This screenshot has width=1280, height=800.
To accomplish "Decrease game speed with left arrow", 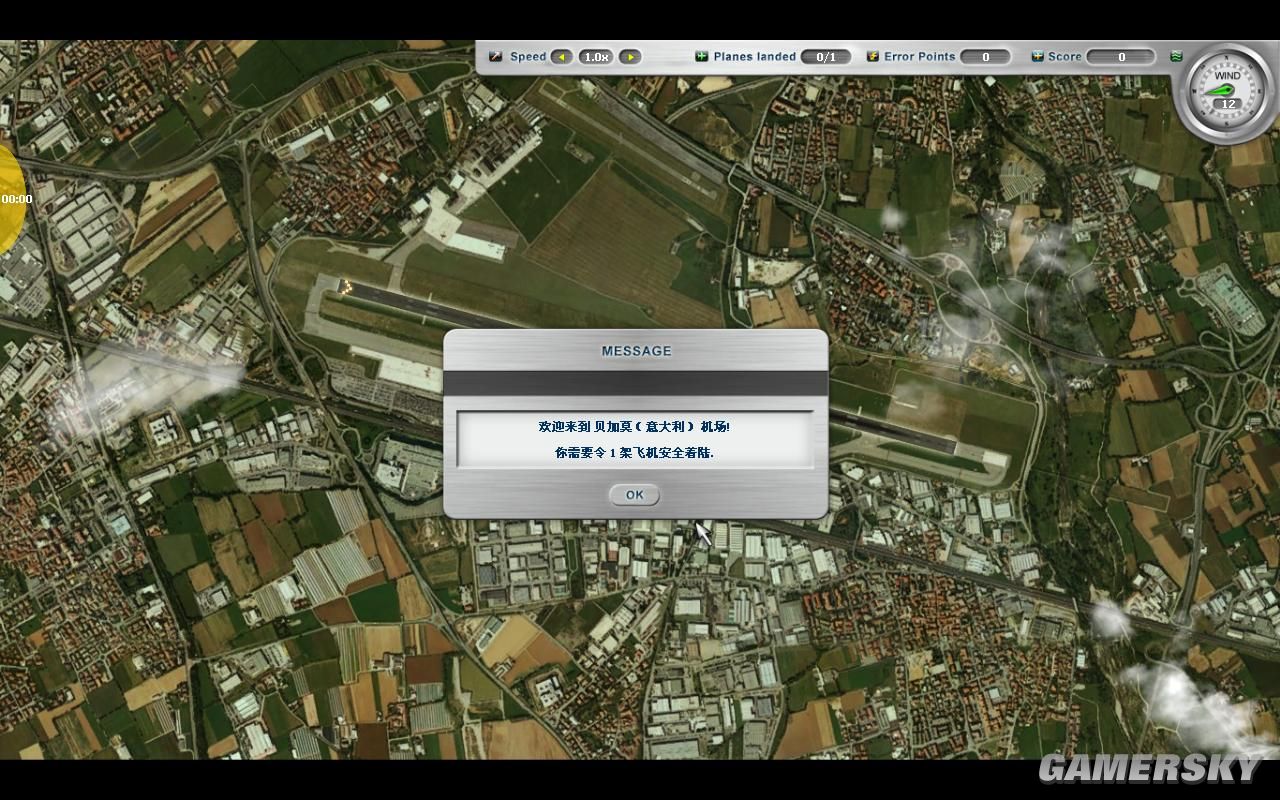I will [562, 57].
